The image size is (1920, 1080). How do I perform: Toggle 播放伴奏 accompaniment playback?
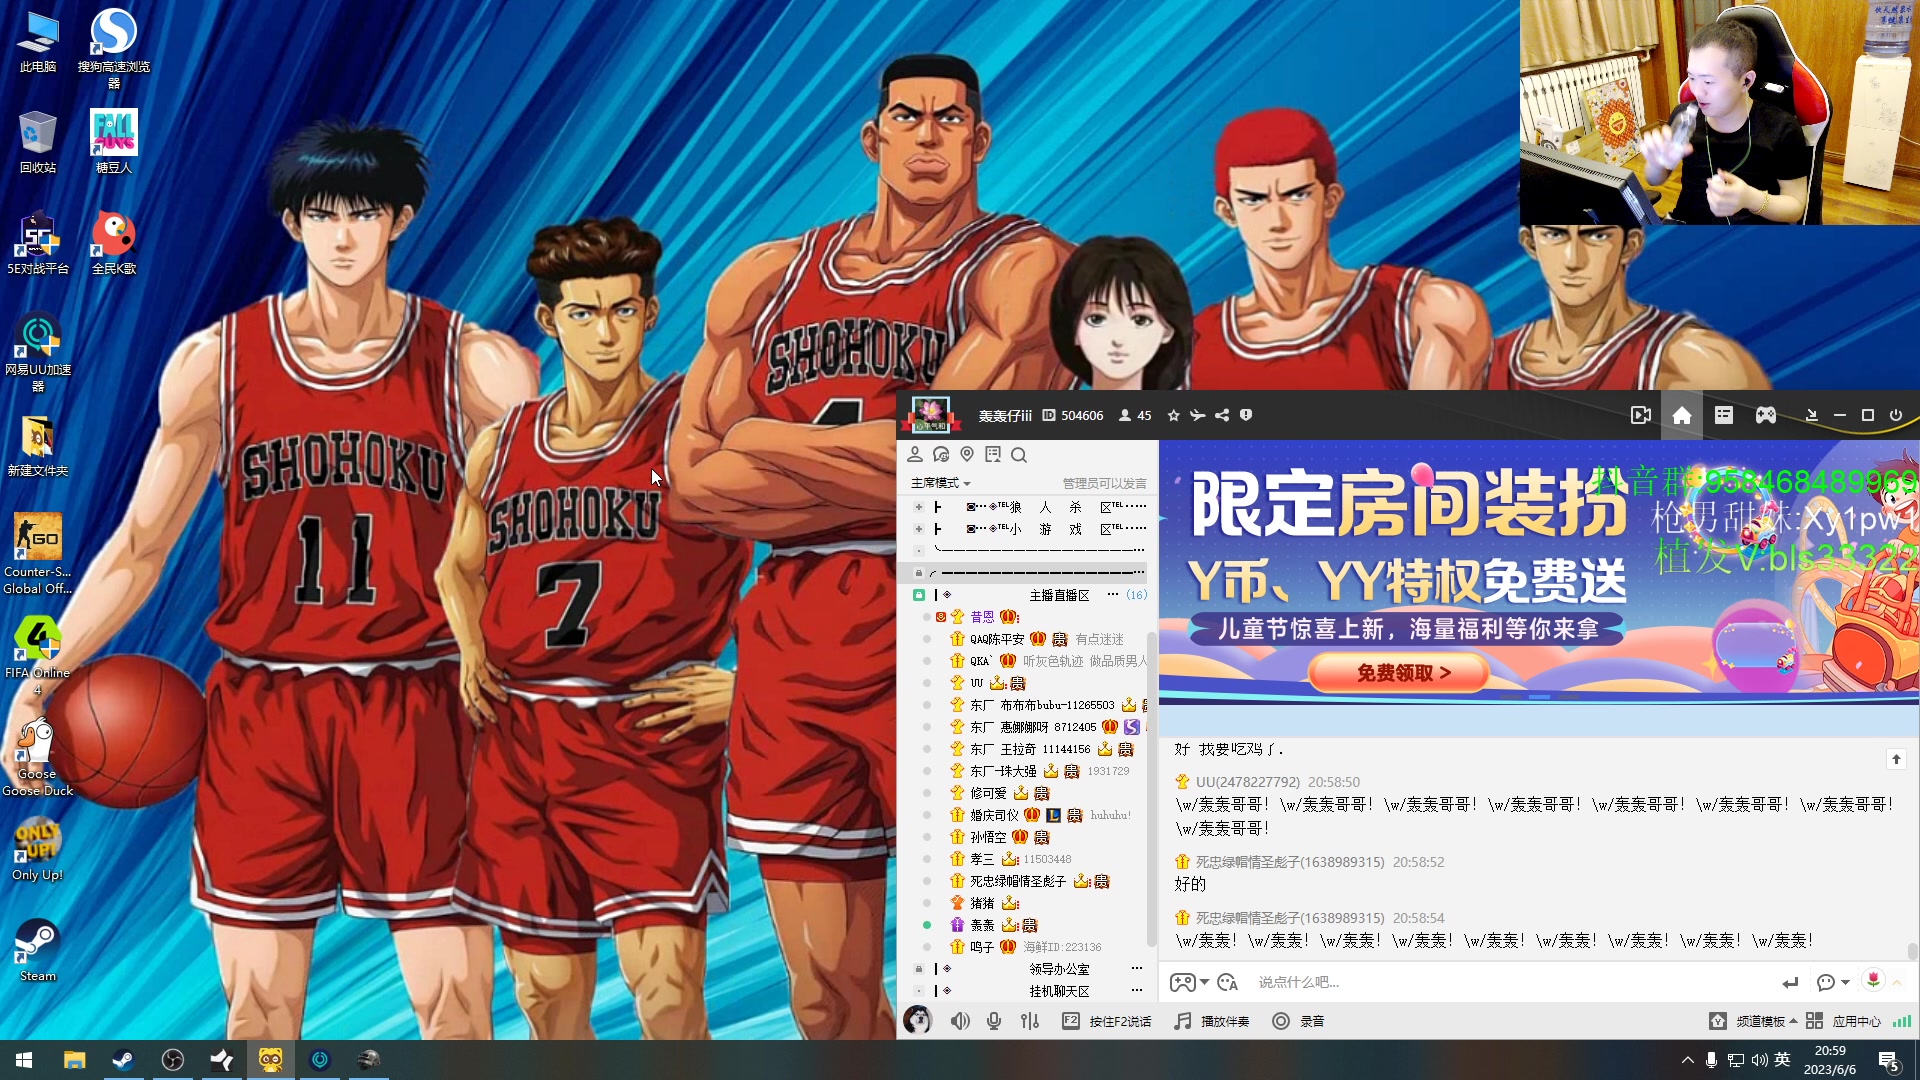[x=1211, y=1021]
